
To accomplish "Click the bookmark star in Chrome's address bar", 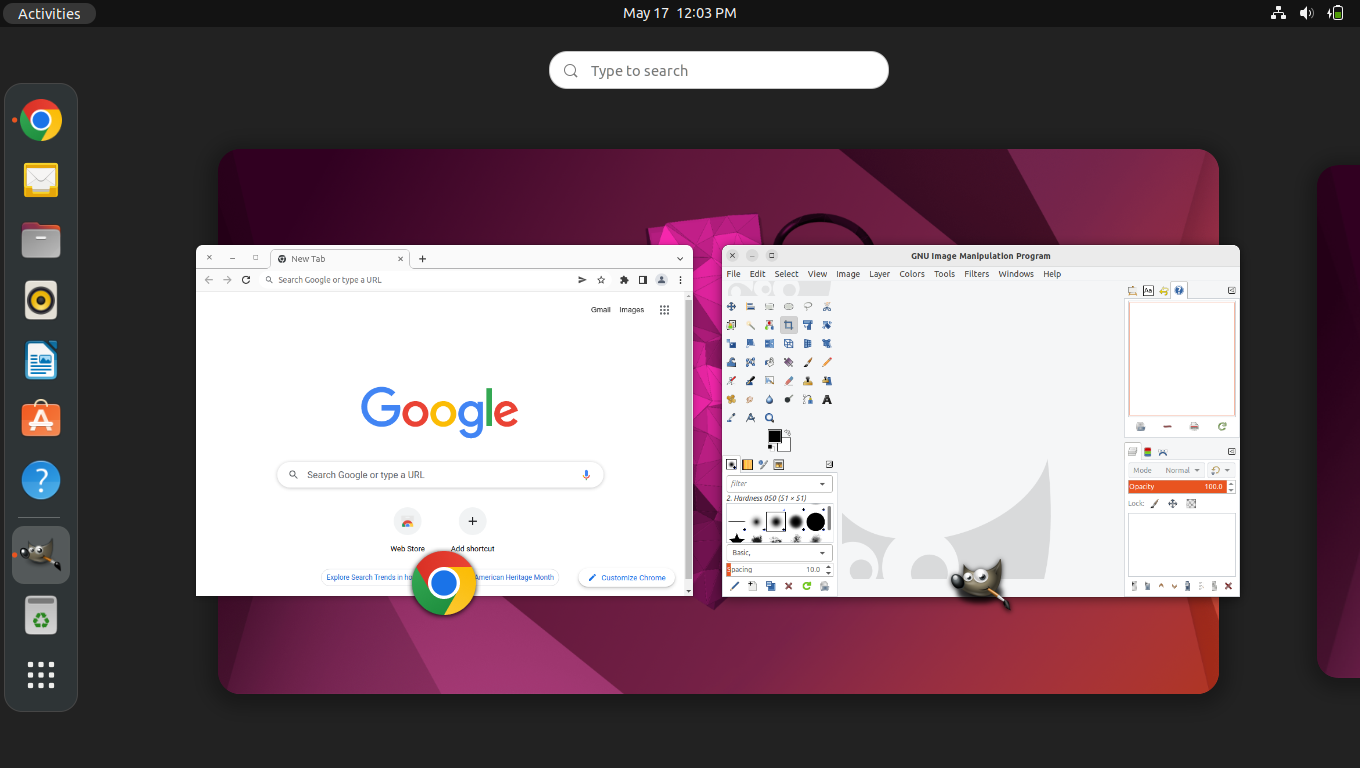I will (601, 280).
